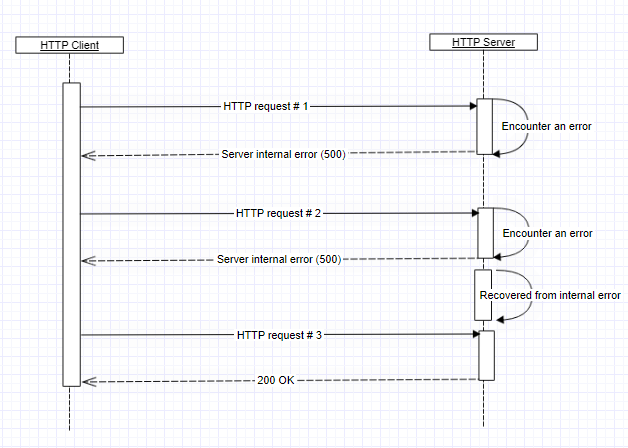Select first Server internal error (500) label
This screenshot has width=628, height=448.
click(x=283, y=154)
